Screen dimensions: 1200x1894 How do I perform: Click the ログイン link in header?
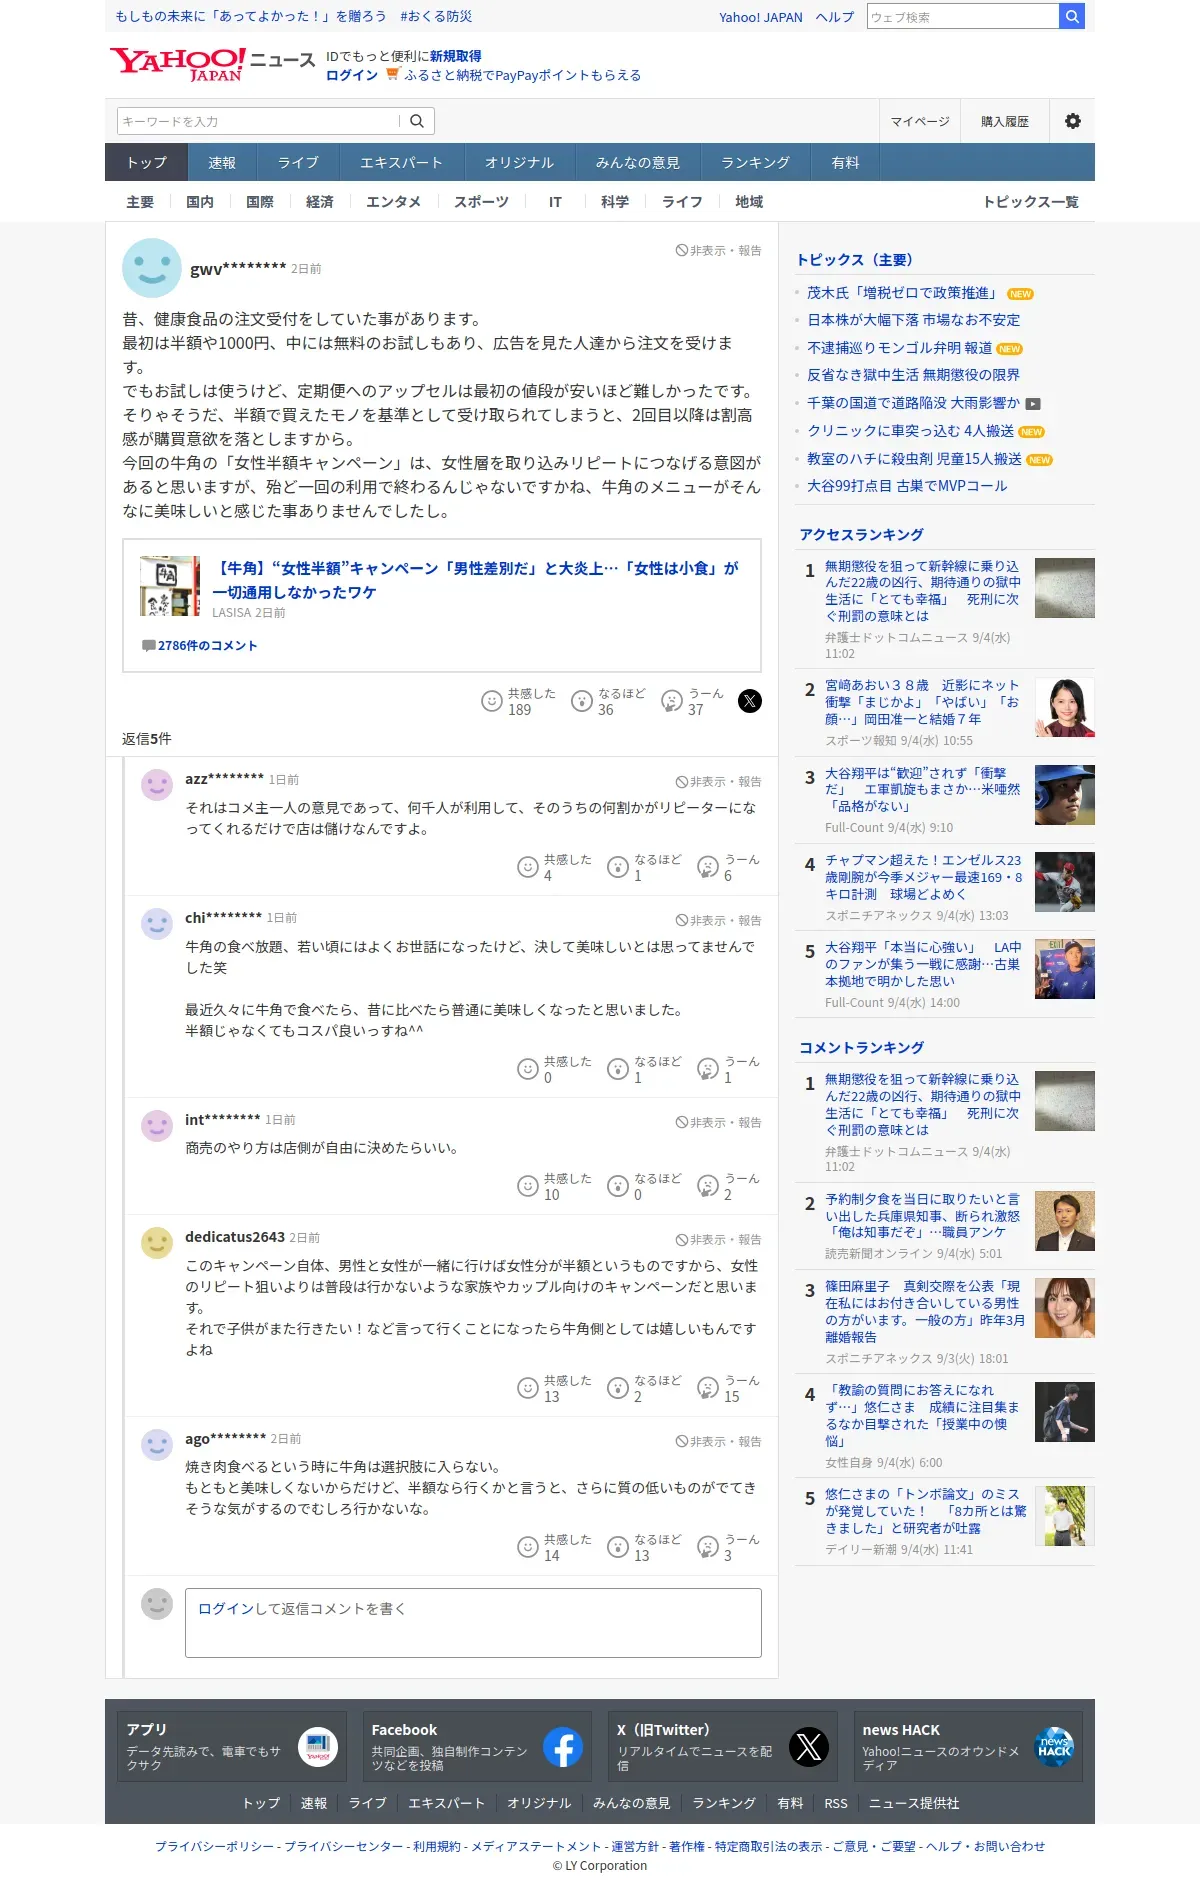pos(352,75)
